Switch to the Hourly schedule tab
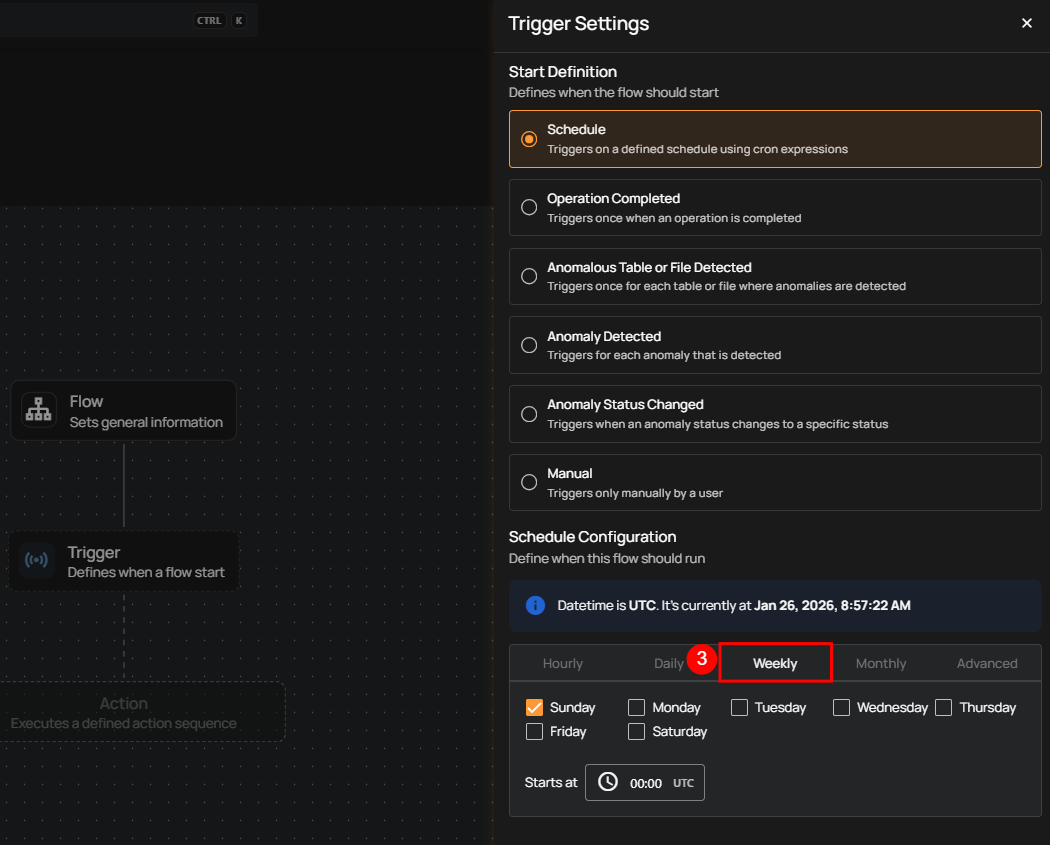Screen dimensions: 1050x845 pos(562,663)
